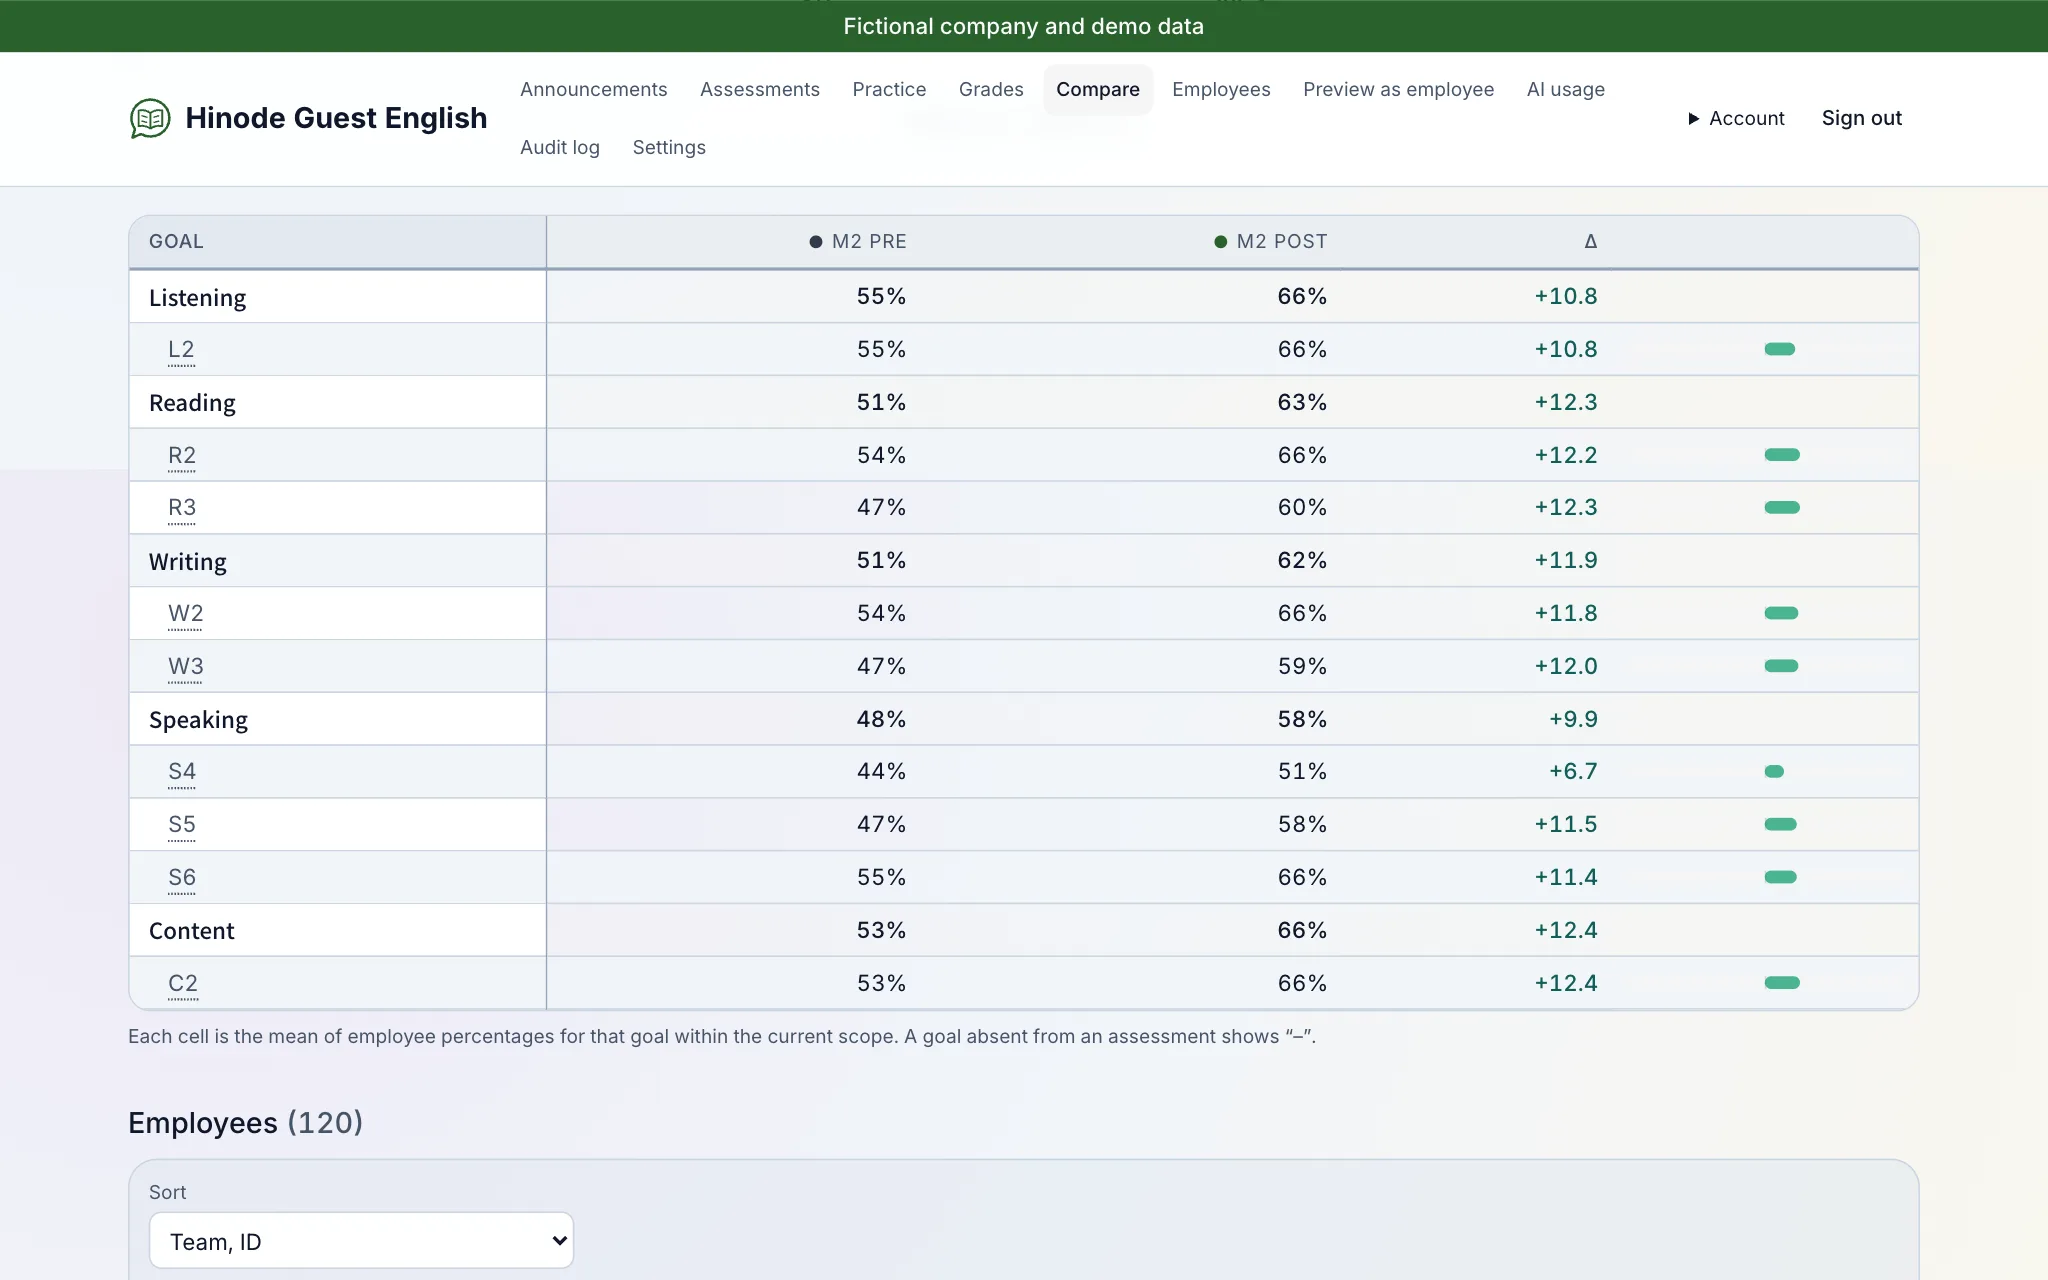Click the delta bar in the S4 row

click(x=1774, y=771)
